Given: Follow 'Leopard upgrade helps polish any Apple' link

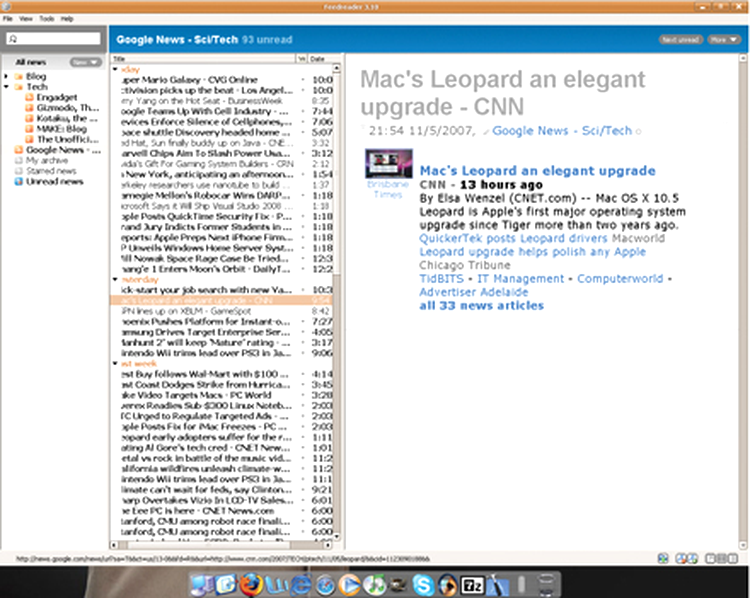Looking at the screenshot, I should click(x=532, y=252).
